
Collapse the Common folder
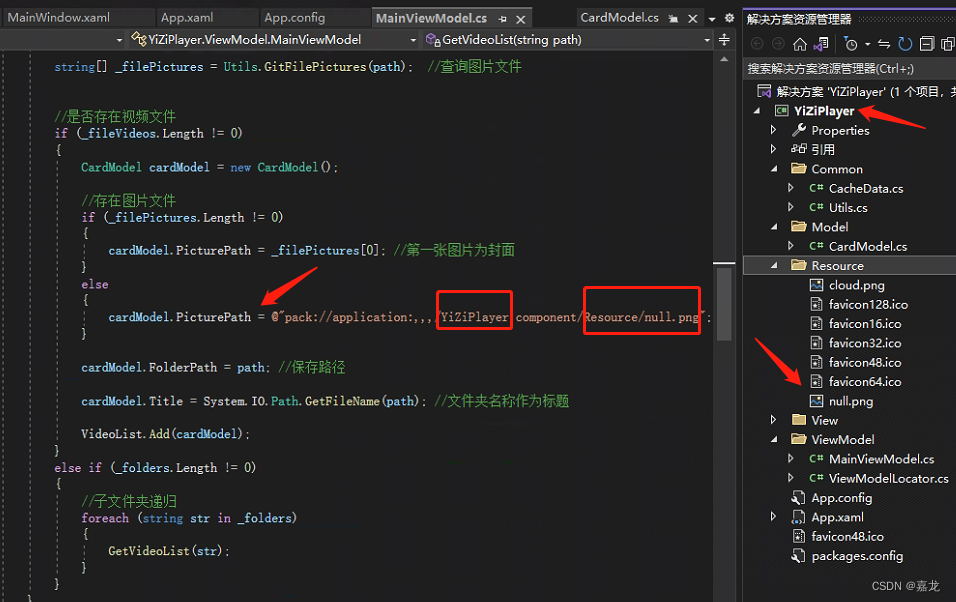(774, 169)
